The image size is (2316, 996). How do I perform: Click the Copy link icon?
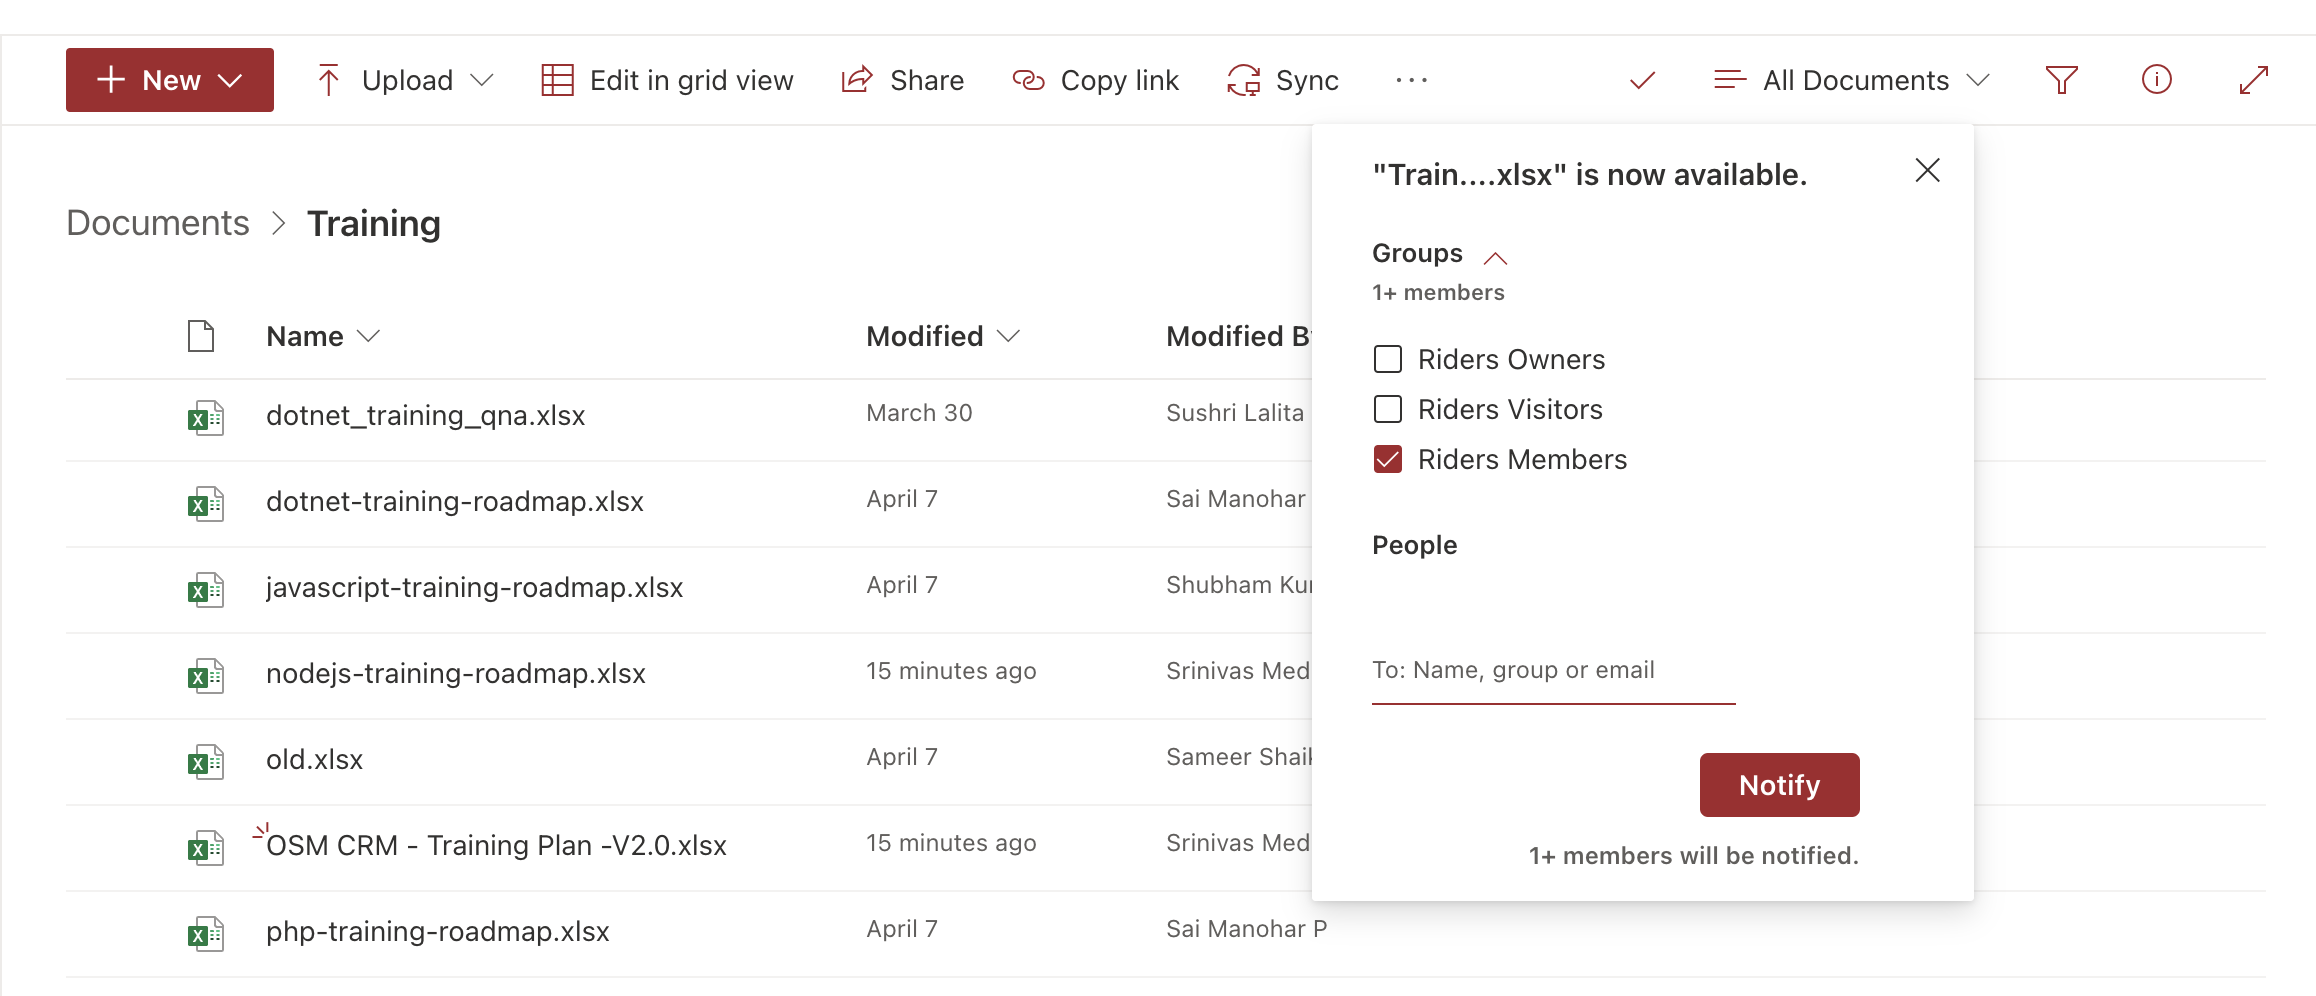(1028, 80)
